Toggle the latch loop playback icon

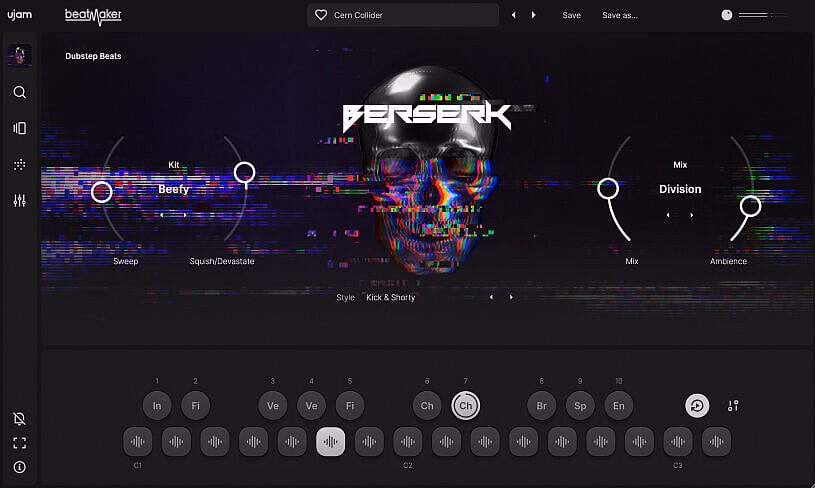(x=697, y=405)
